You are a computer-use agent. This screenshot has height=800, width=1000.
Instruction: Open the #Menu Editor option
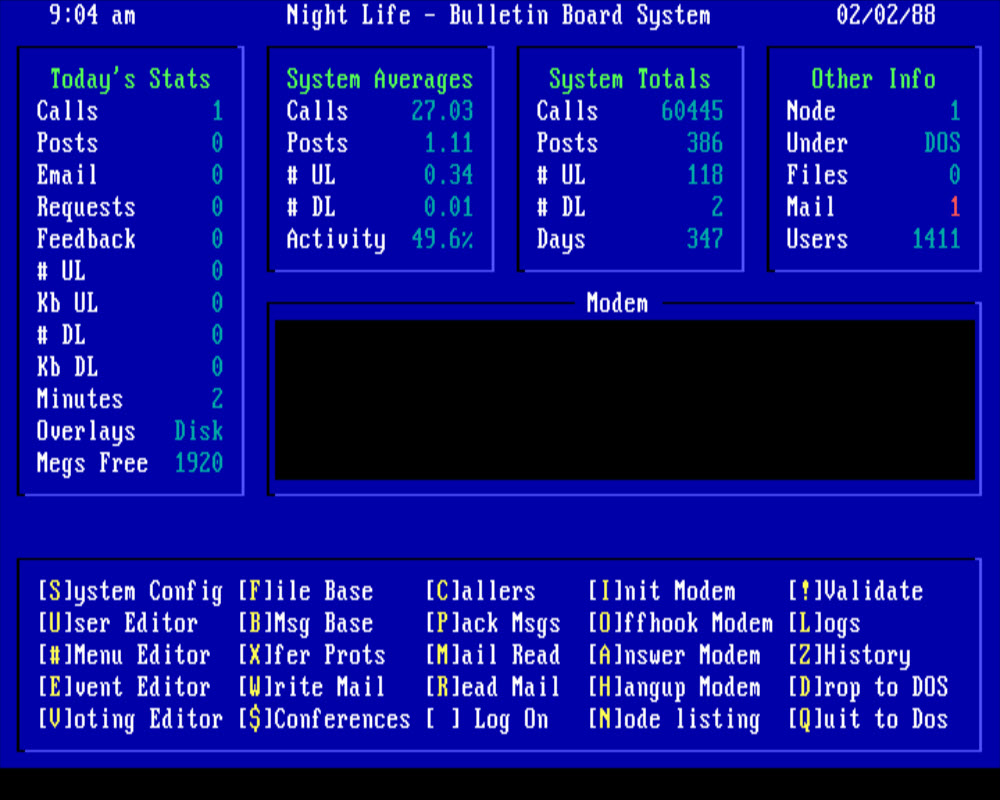(124, 655)
